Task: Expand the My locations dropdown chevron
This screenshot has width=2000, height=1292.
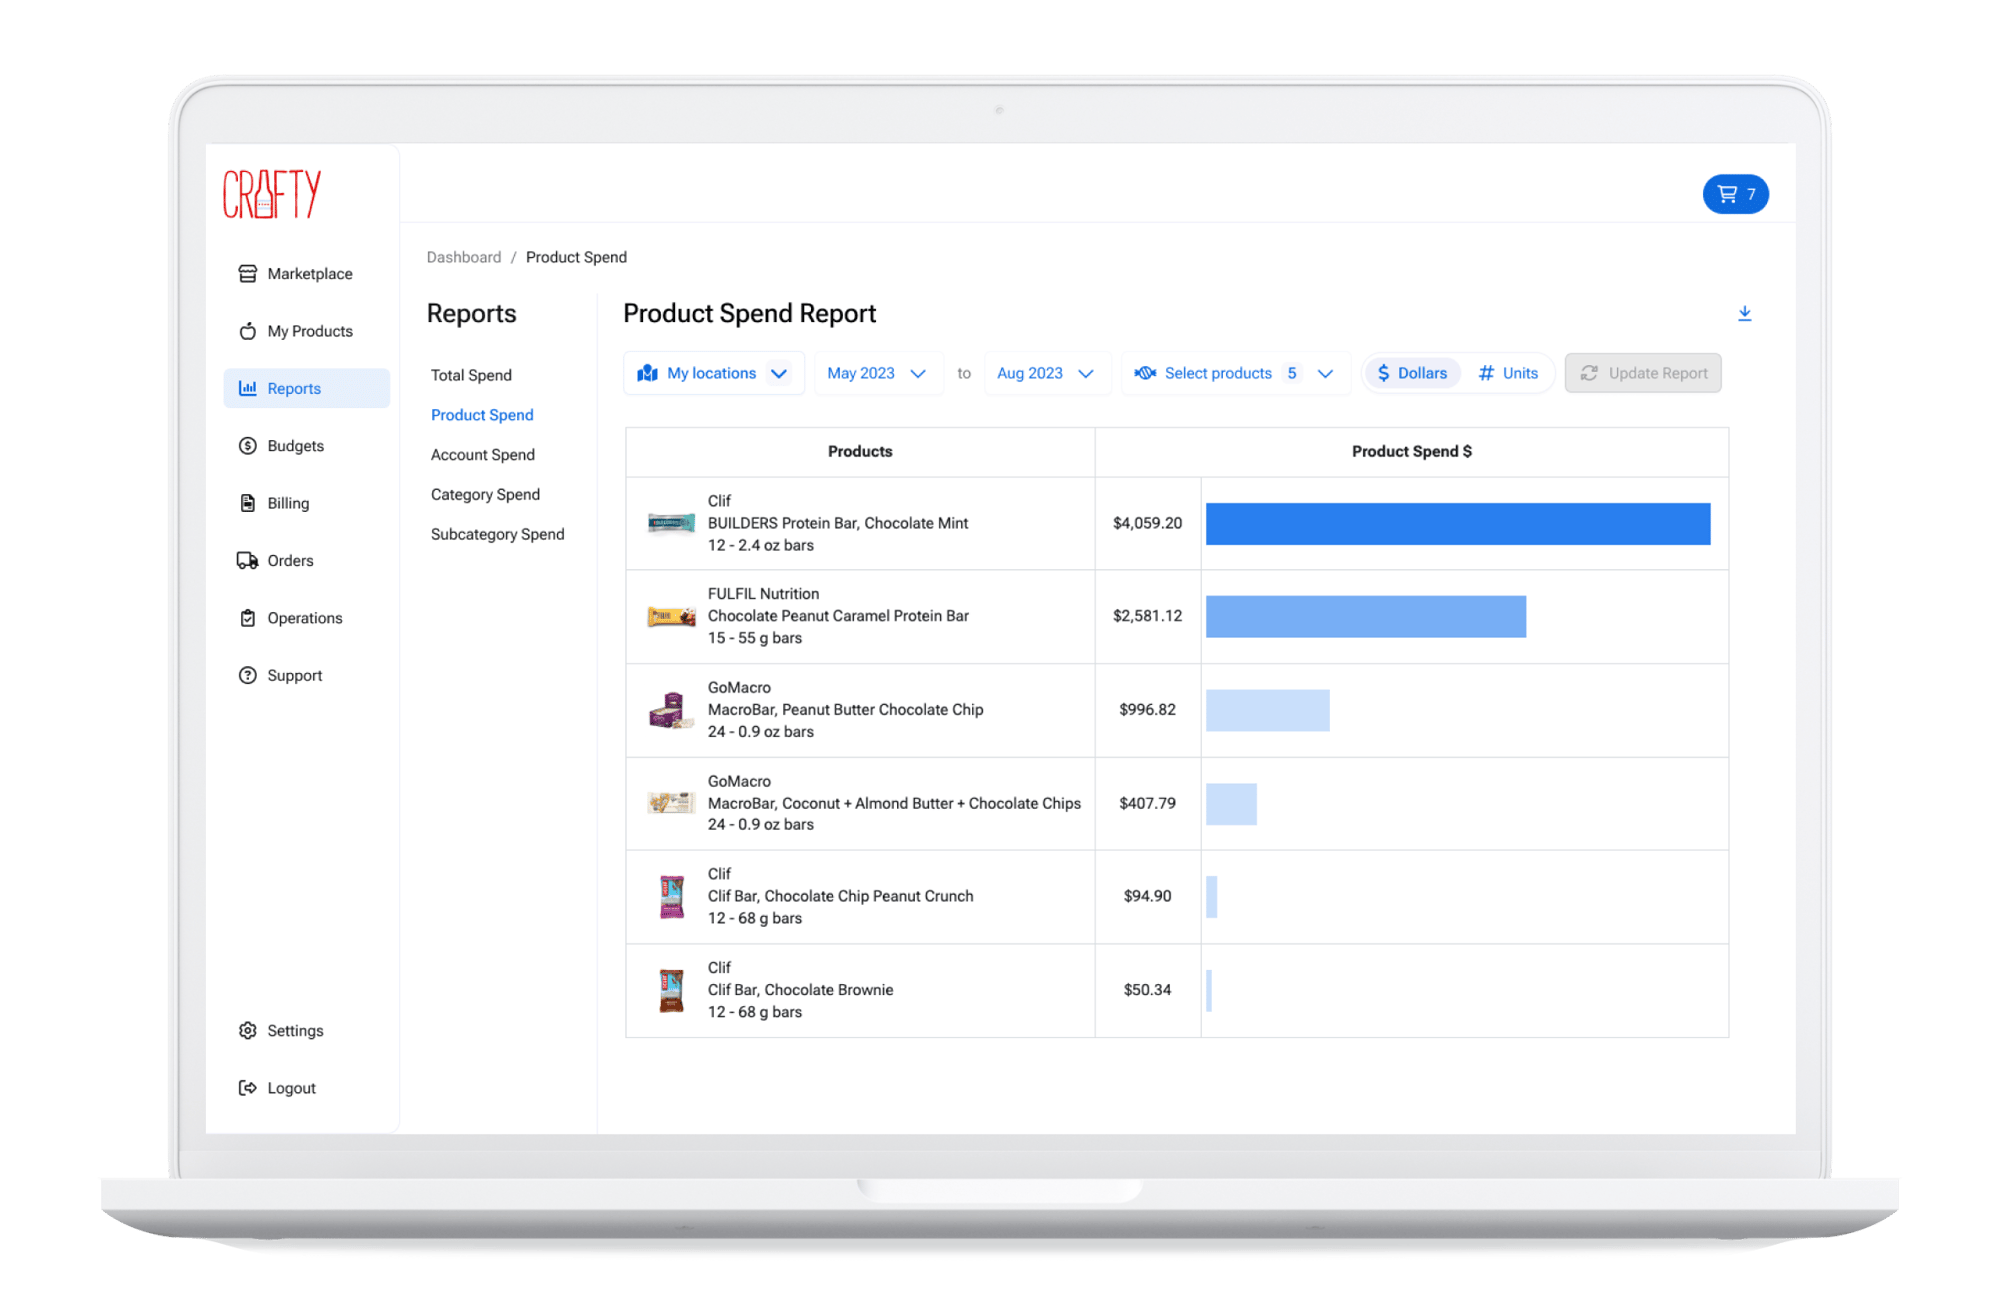Action: pyautogui.click(x=779, y=374)
